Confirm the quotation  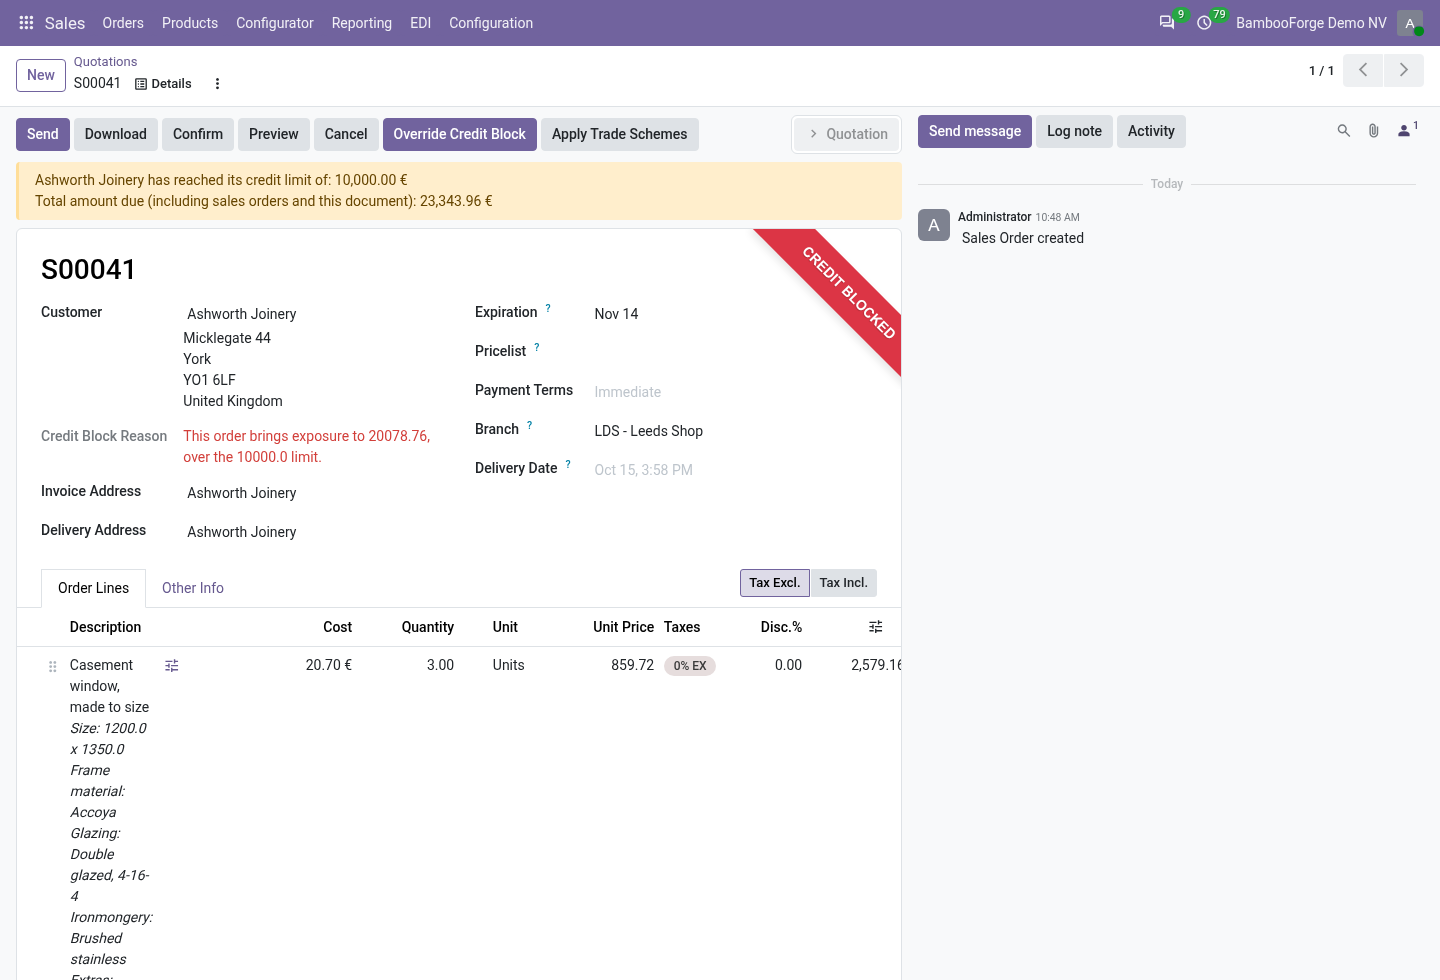point(198,134)
